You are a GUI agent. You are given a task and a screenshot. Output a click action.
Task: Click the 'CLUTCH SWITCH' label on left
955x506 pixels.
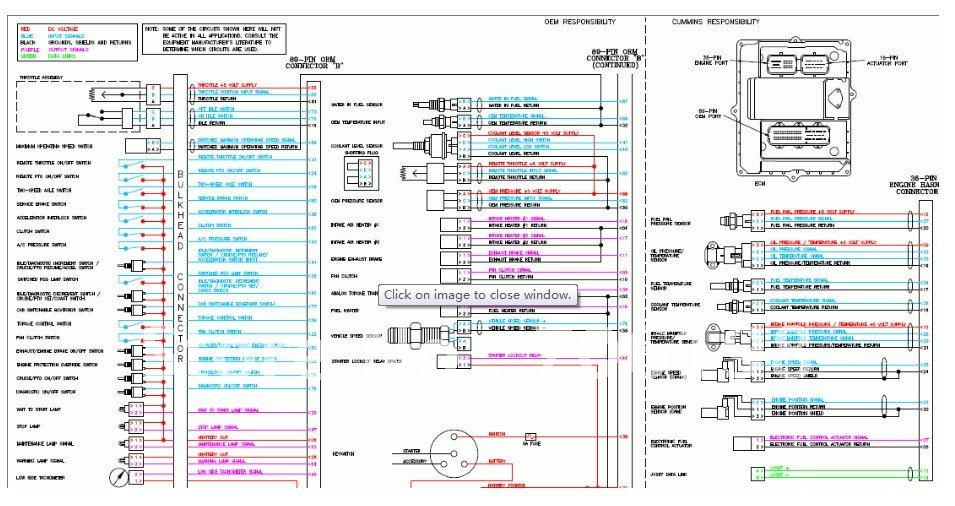pyautogui.click(x=33, y=231)
